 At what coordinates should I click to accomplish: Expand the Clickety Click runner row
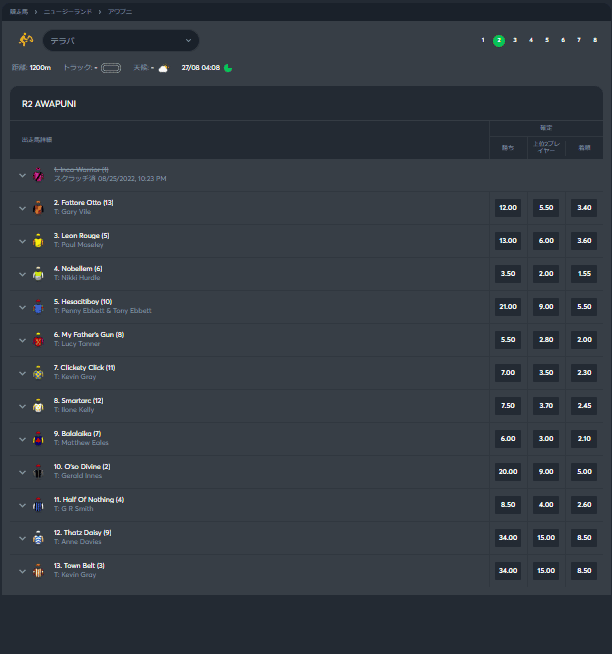22,372
